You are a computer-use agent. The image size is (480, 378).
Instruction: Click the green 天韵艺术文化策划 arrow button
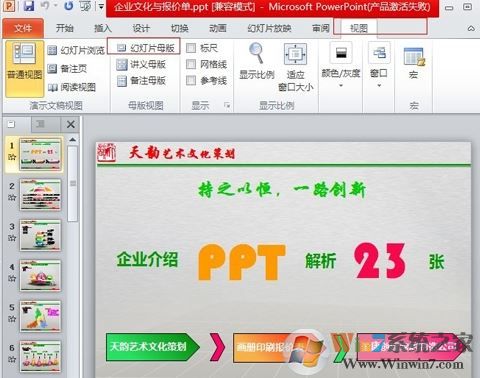(x=153, y=347)
